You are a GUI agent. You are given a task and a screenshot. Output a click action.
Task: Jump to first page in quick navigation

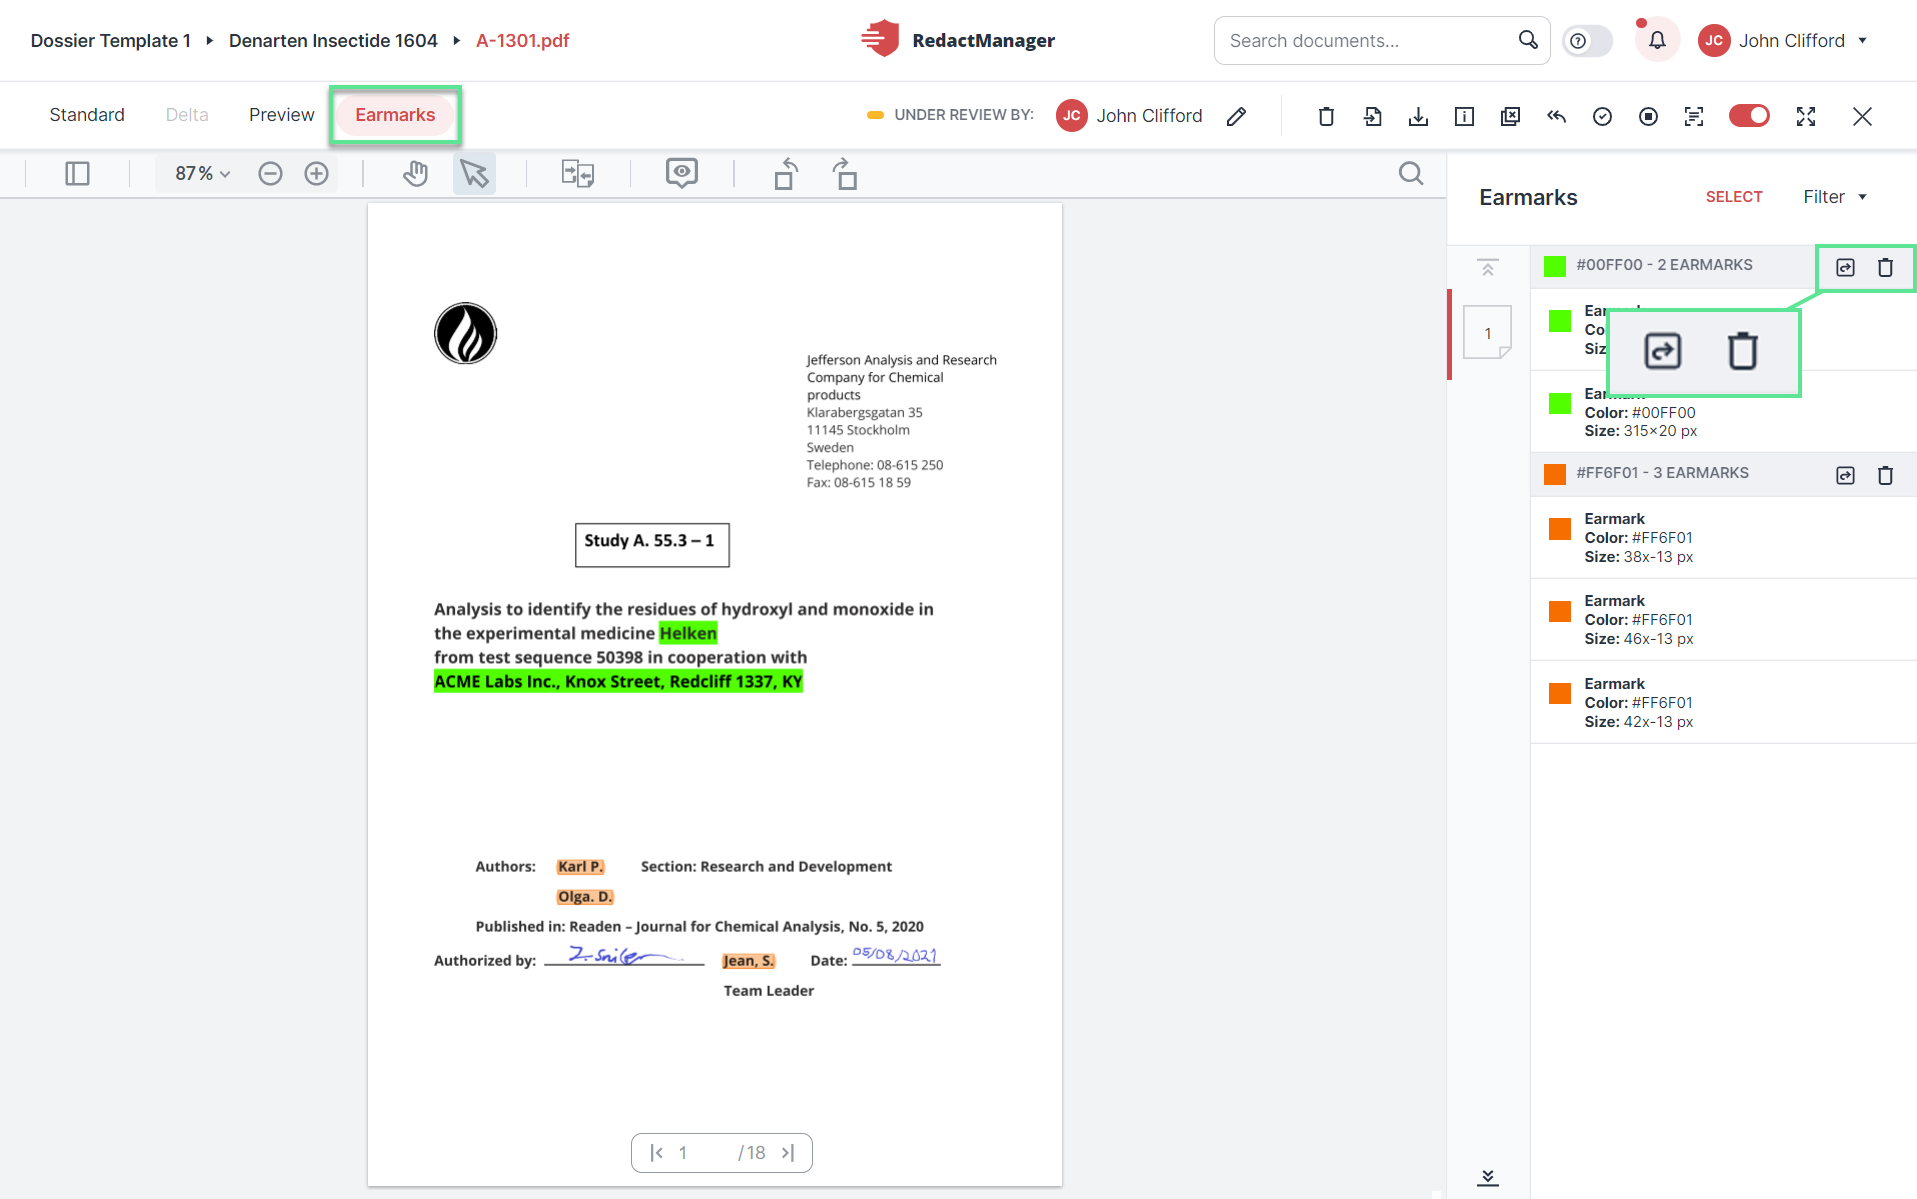(1488, 268)
